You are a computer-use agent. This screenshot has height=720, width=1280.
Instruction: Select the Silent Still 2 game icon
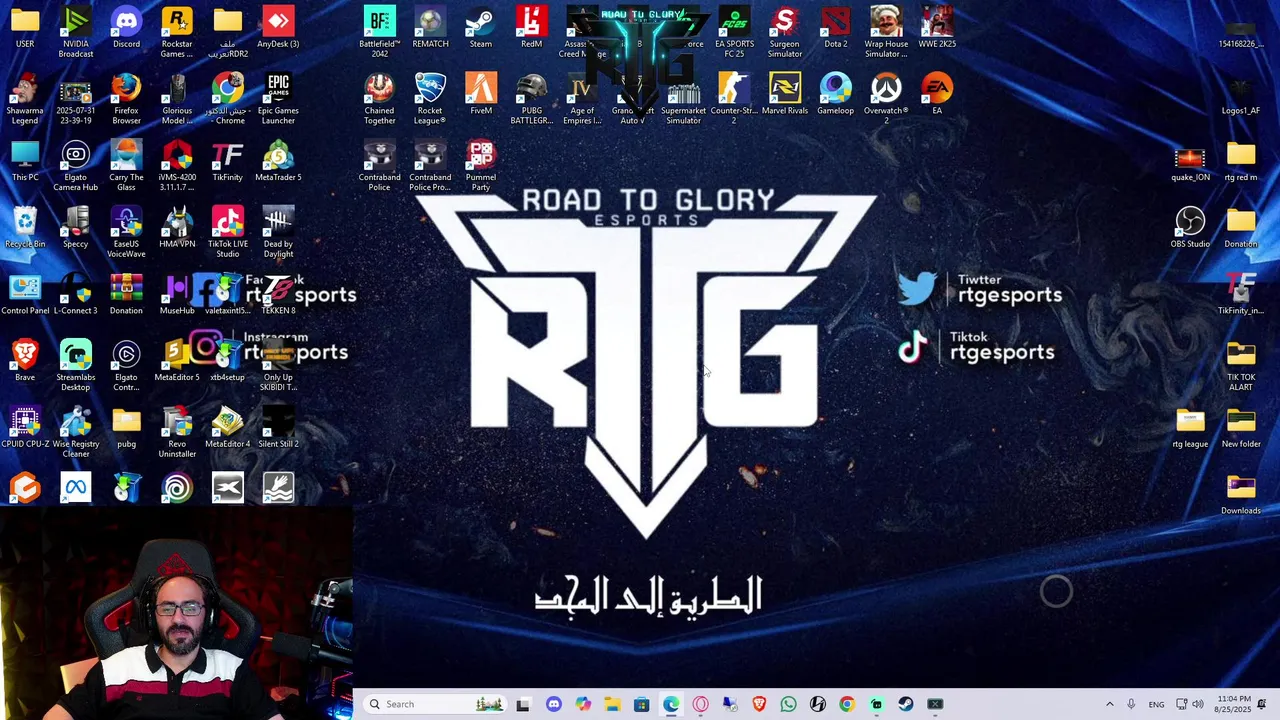tap(278, 428)
